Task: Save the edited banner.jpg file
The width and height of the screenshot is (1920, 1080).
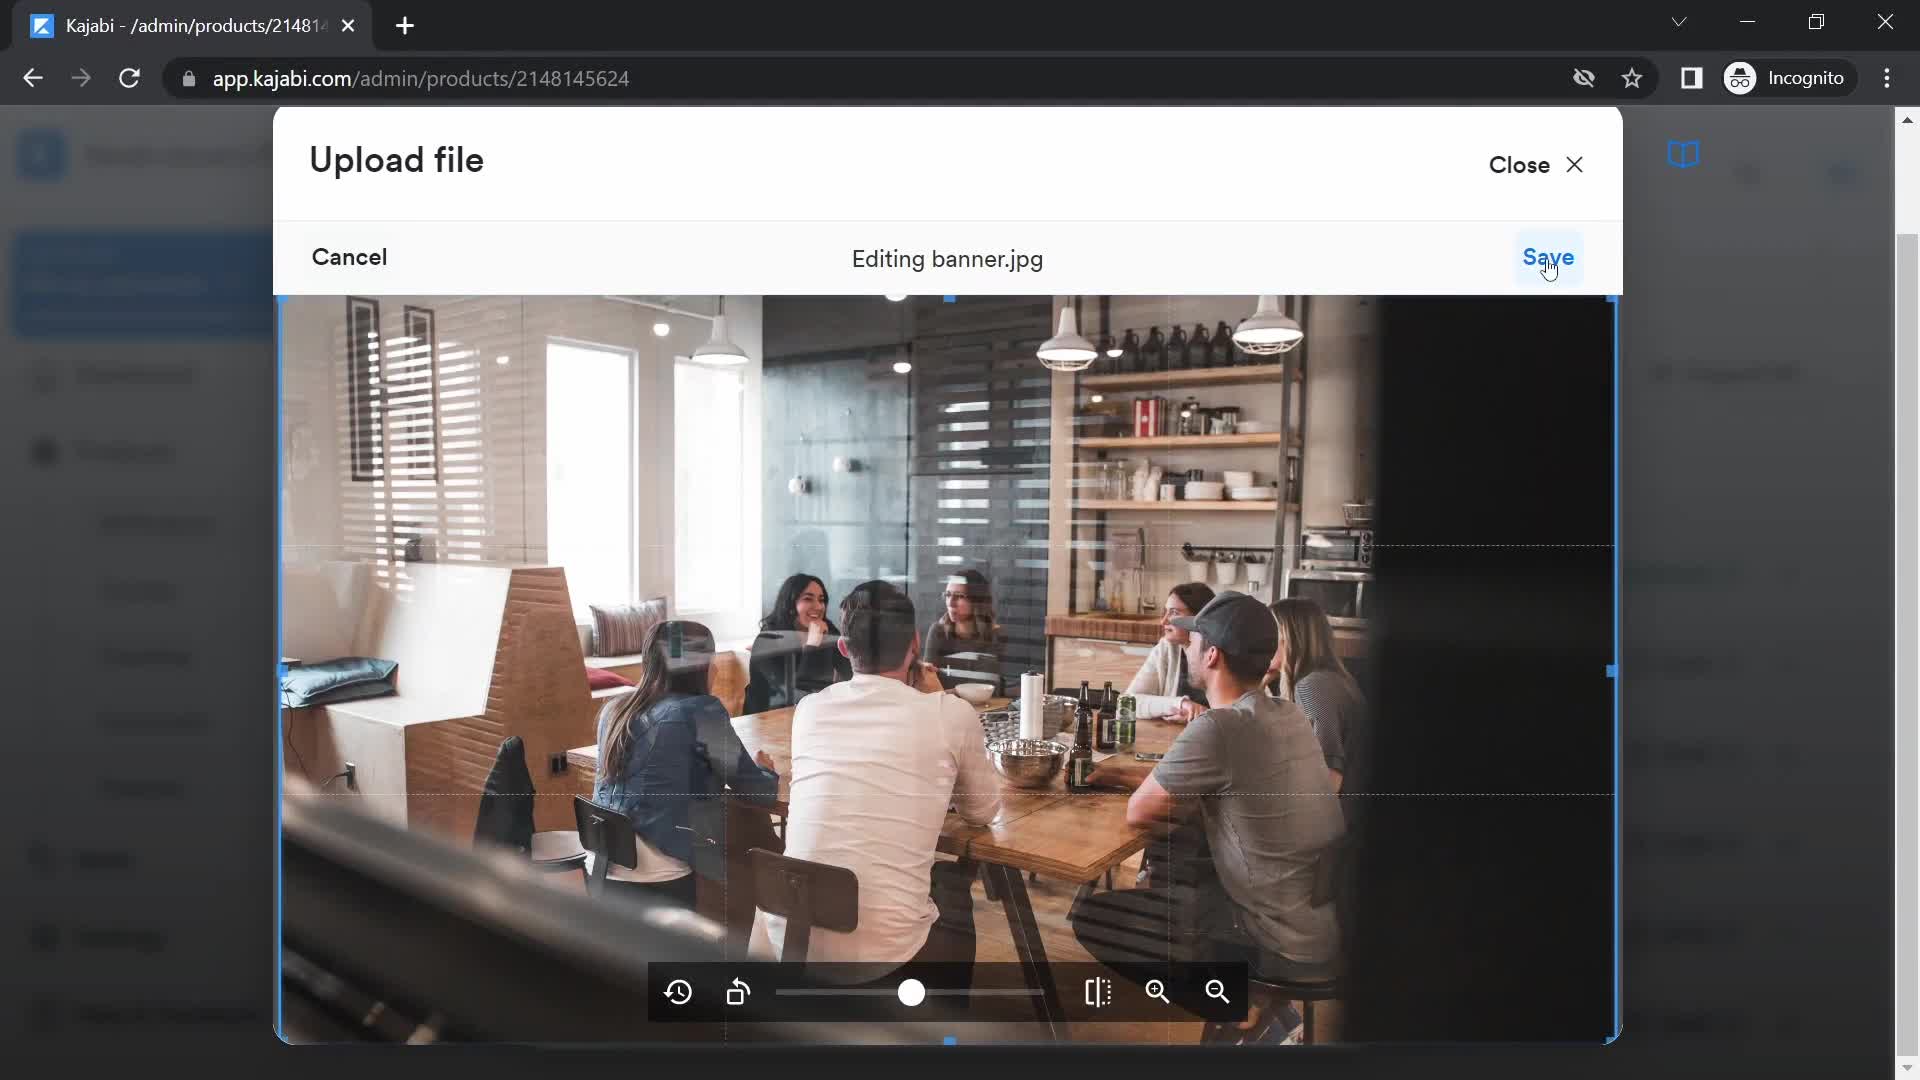Action: tap(1549, 257)
